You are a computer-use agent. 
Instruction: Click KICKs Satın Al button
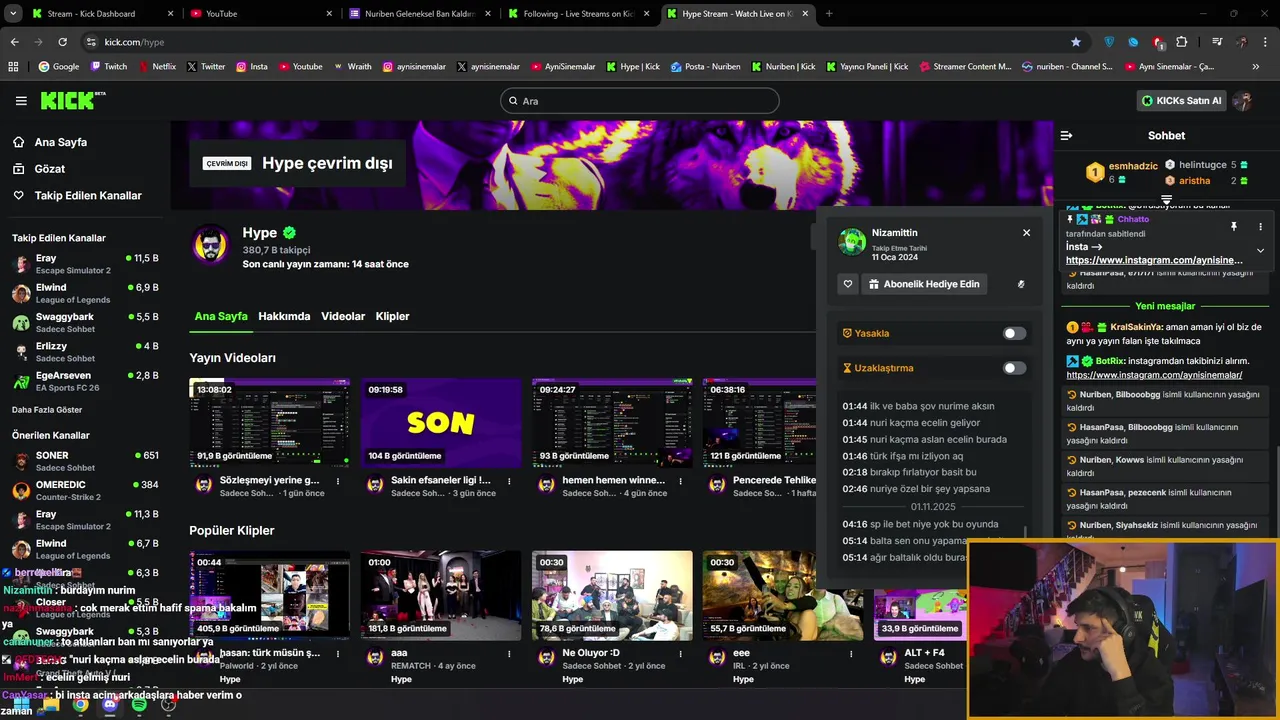click(x=1183, y=101)
